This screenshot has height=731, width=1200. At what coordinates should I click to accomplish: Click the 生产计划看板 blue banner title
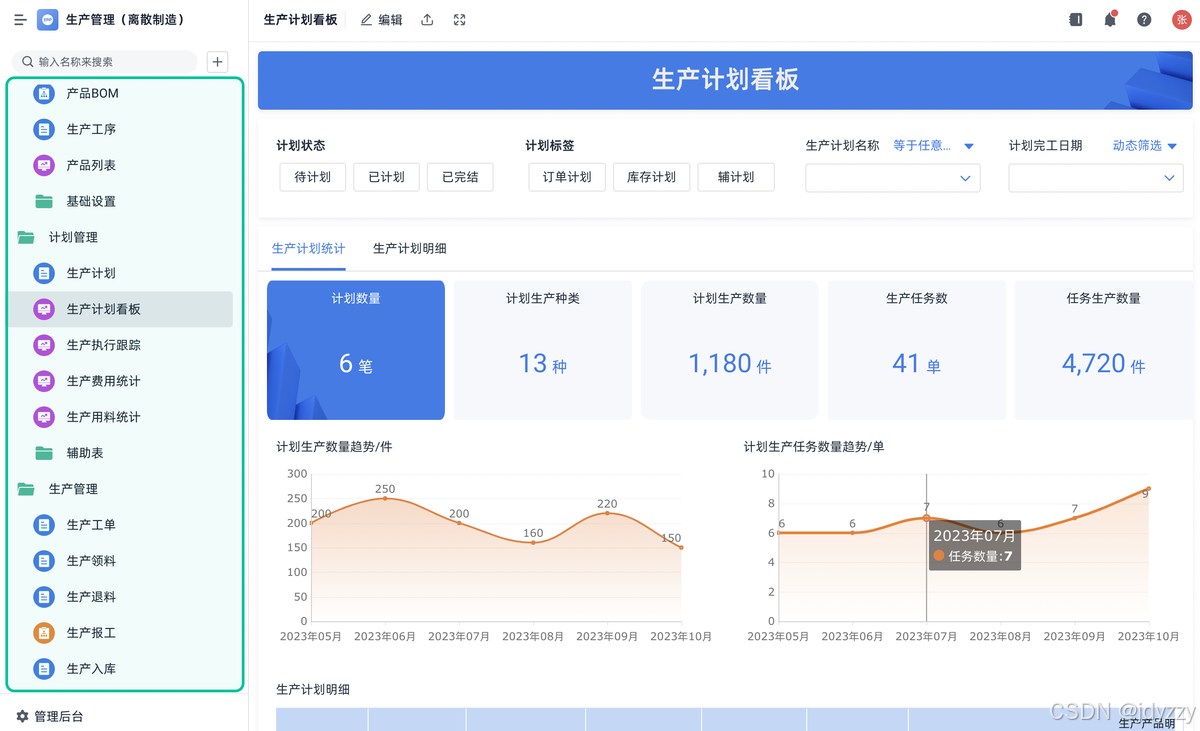(725, 80)
